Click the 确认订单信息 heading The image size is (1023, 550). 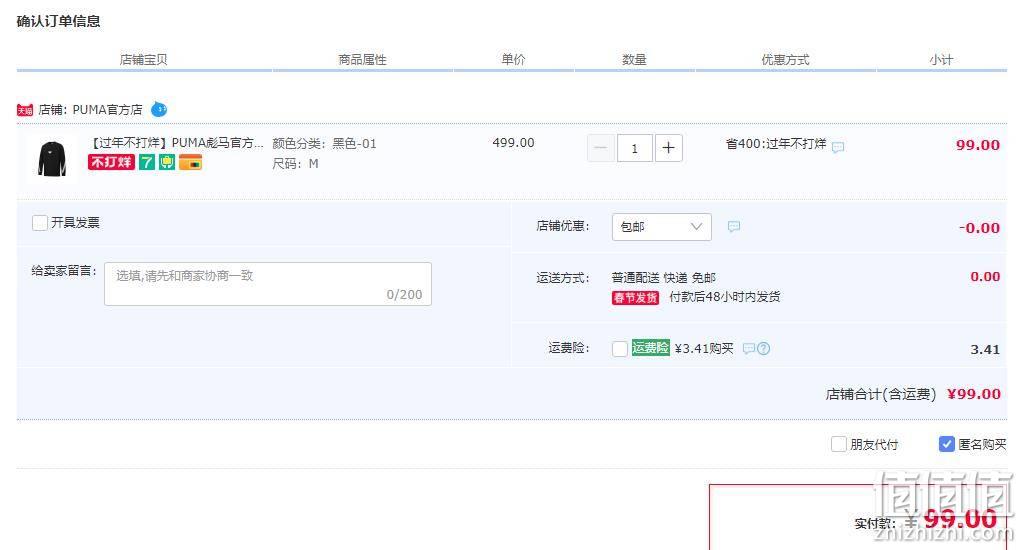[x=58, y=22]
